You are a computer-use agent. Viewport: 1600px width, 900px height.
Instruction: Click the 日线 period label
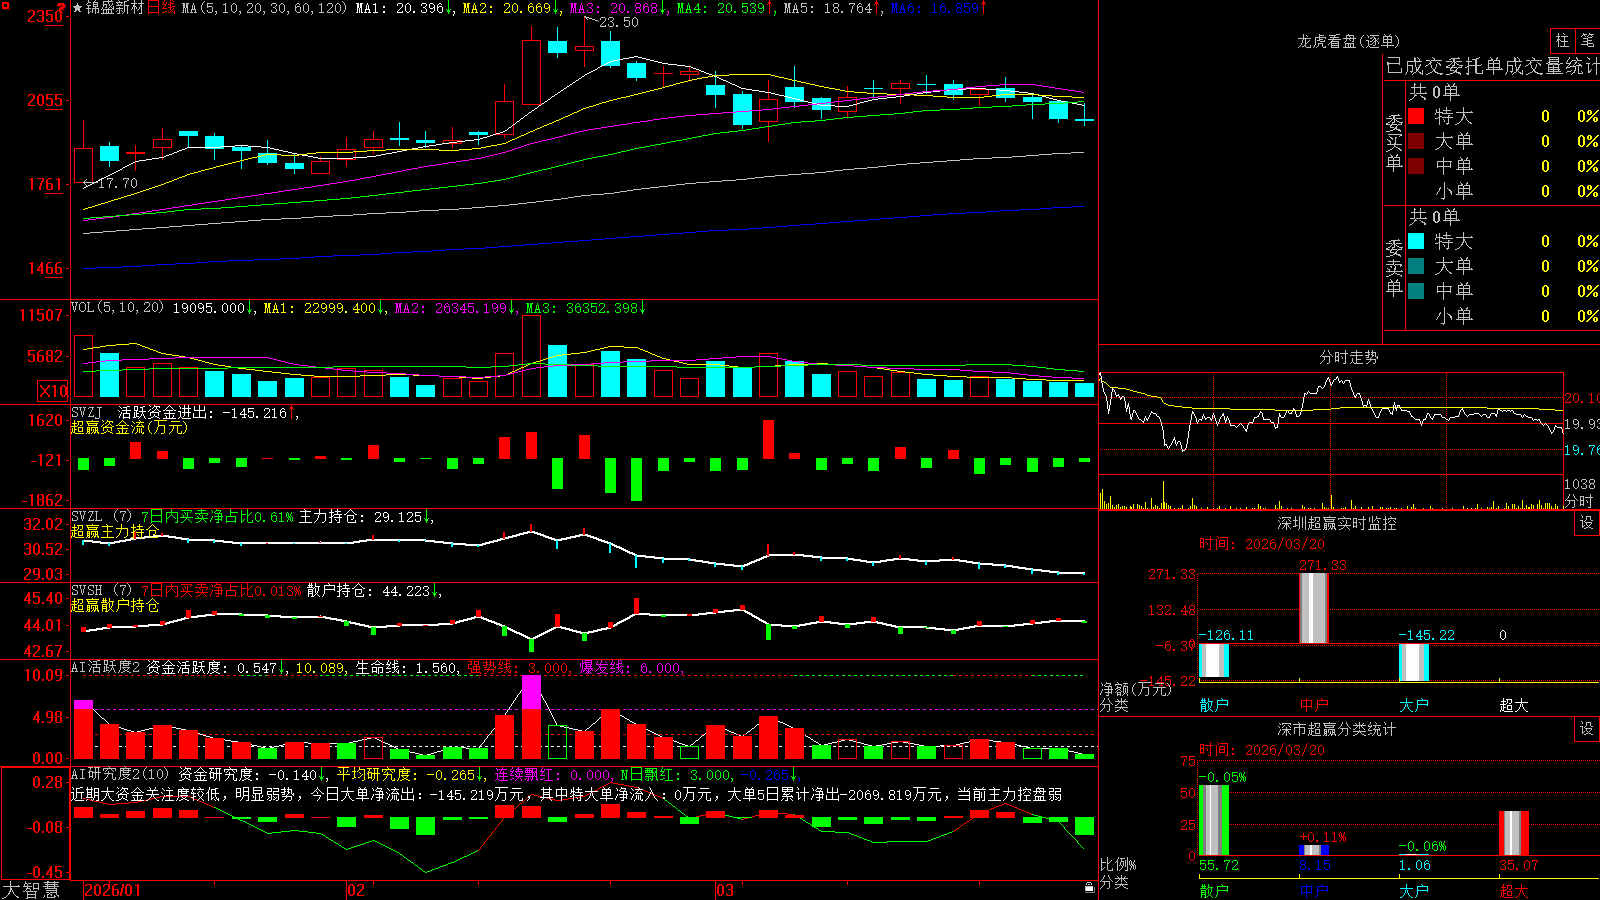pyautogui.click(x=161, y=8)
